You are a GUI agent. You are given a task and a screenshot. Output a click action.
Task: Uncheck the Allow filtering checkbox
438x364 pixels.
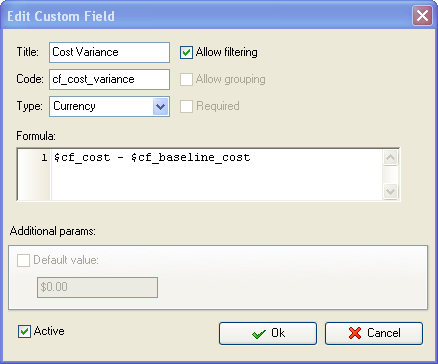point(186,52)
